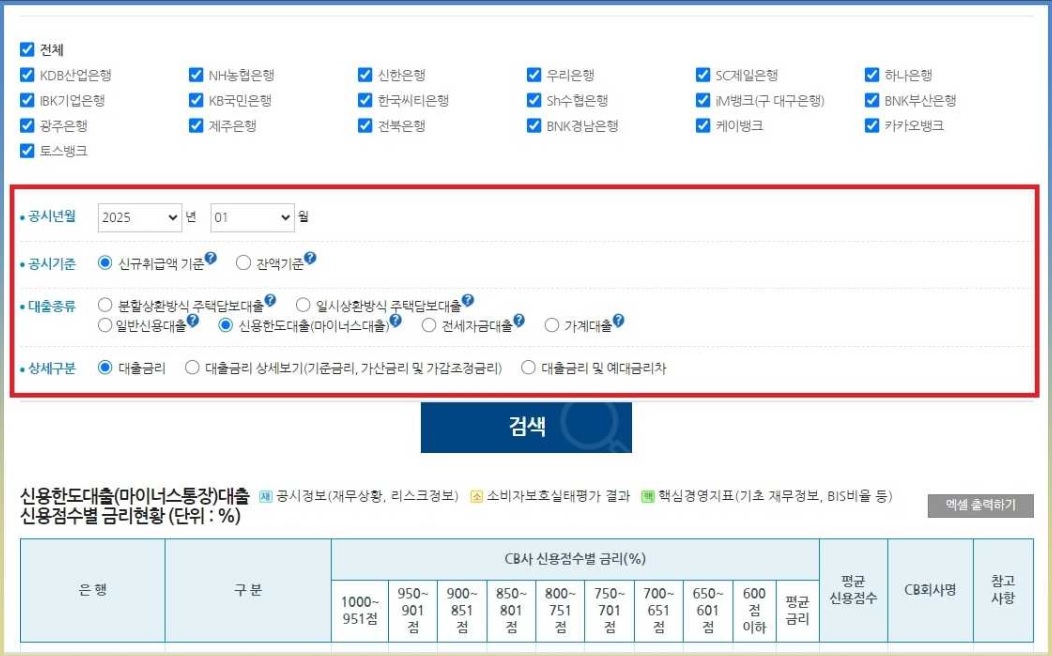1052x656 pixels.
Task: Open the year dropdown showing 2025
Action: (x=139, y=217)
